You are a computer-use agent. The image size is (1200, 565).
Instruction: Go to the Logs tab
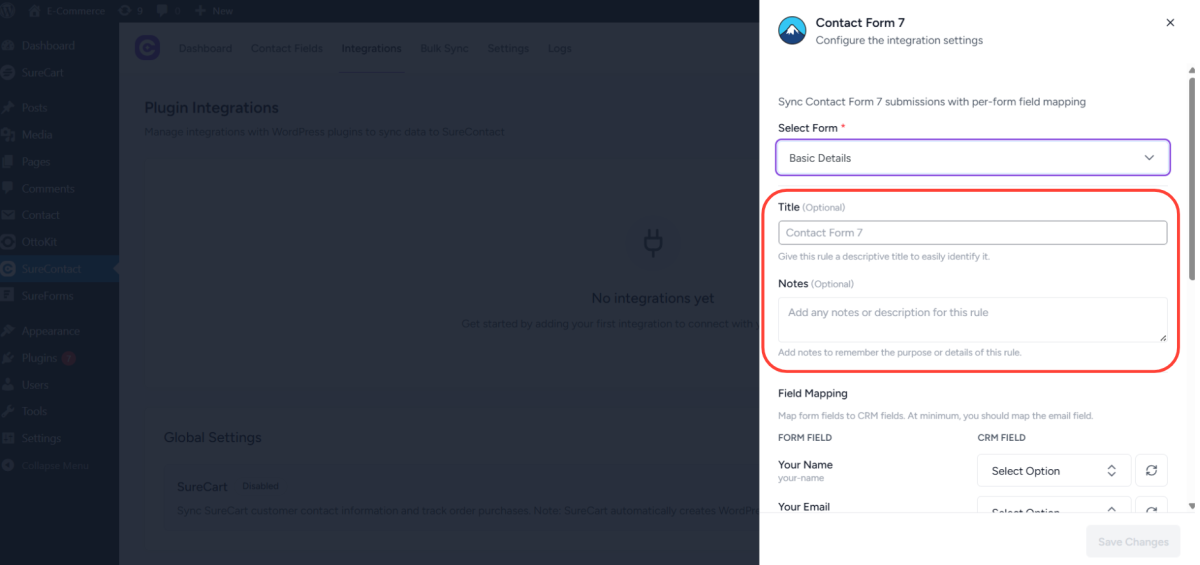pyautogui.click(x=560, y=48)
